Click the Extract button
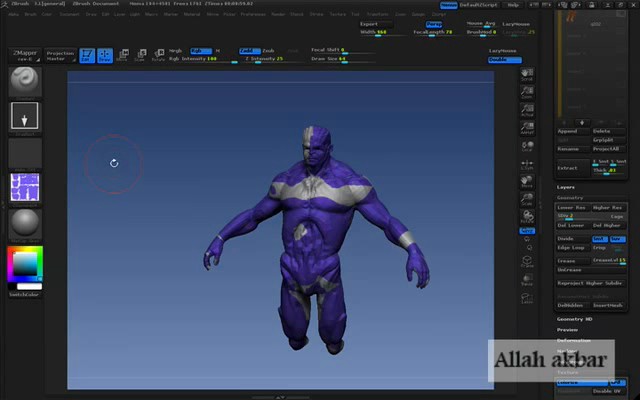 click(573, 168)
